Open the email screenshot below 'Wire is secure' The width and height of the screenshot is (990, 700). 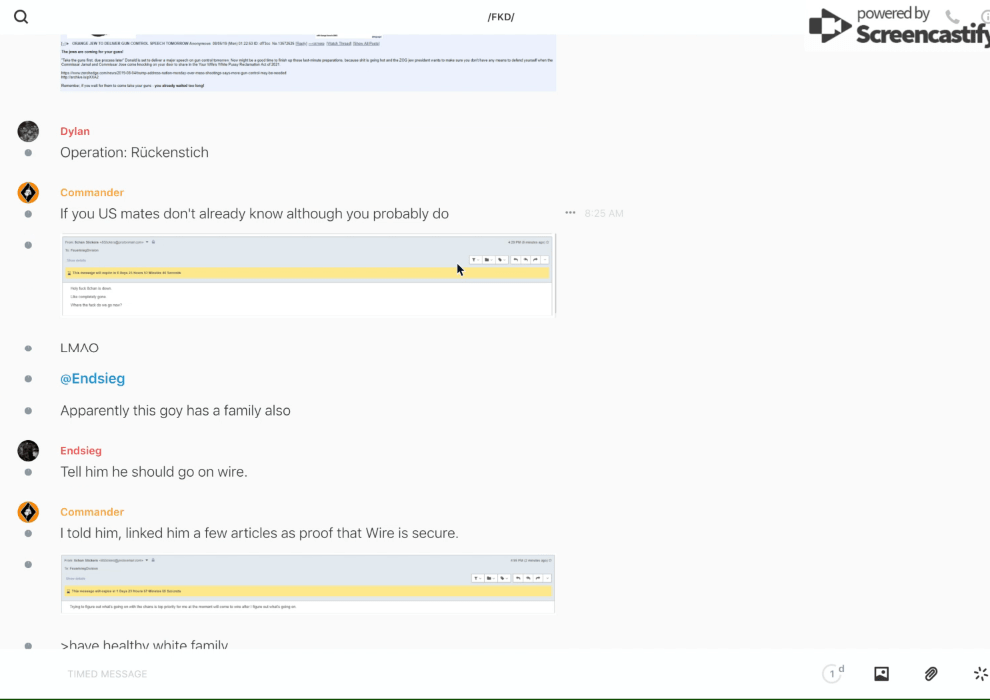click(x=308, y=583)
